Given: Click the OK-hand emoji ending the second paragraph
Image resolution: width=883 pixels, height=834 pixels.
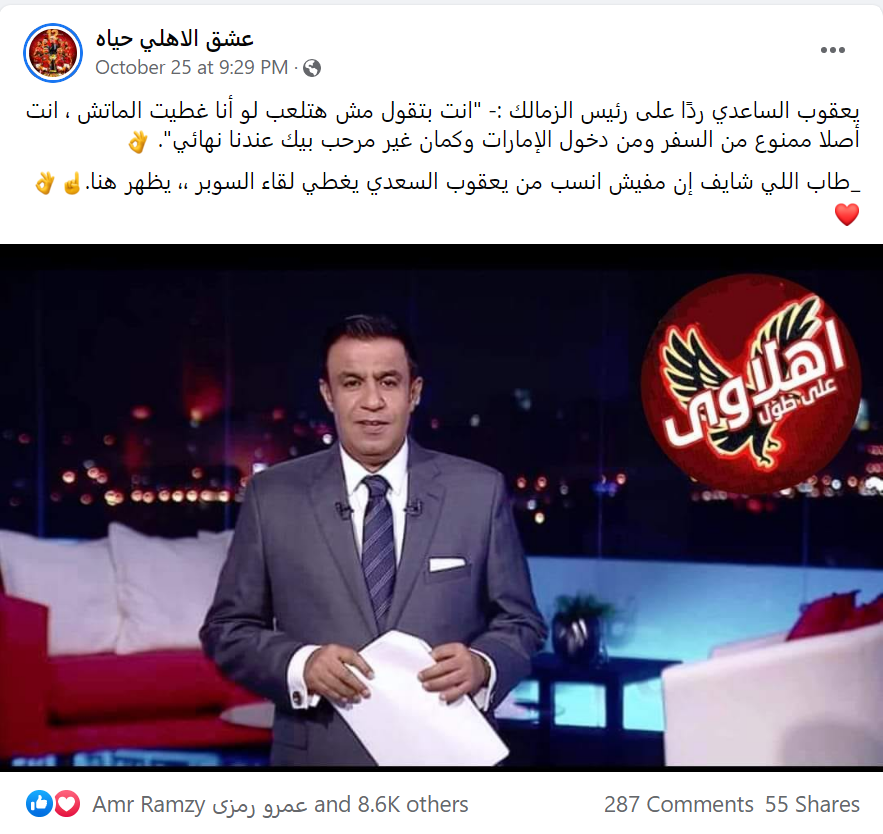Looking at the screenshot, I should [45, 184].
